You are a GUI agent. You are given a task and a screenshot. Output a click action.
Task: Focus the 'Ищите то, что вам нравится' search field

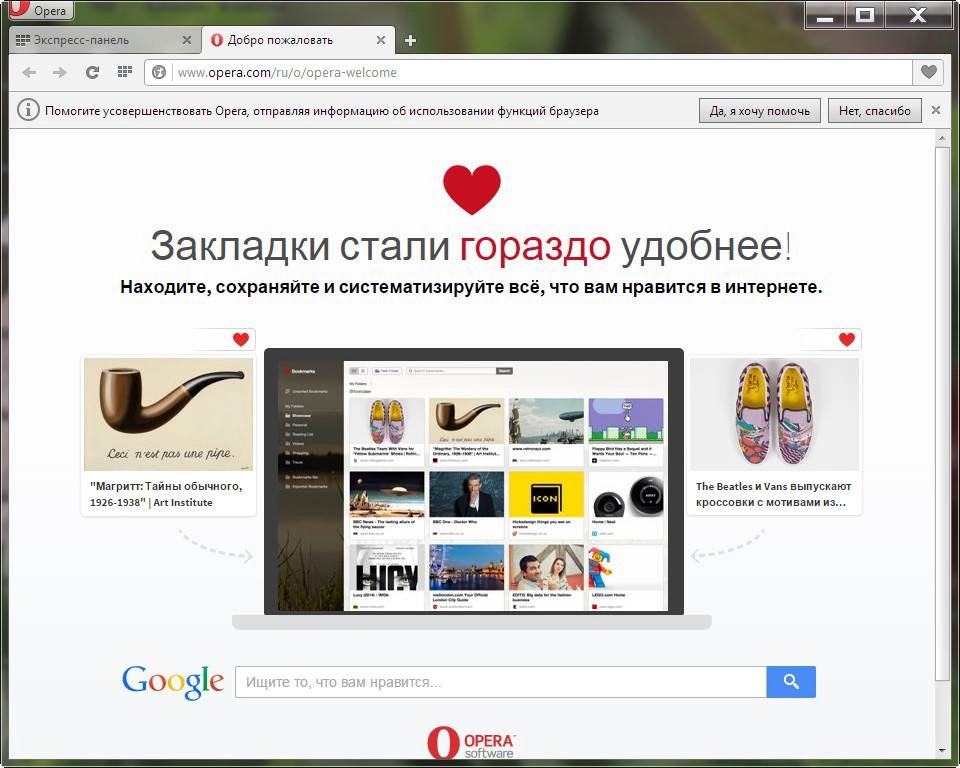pos(501,682)
